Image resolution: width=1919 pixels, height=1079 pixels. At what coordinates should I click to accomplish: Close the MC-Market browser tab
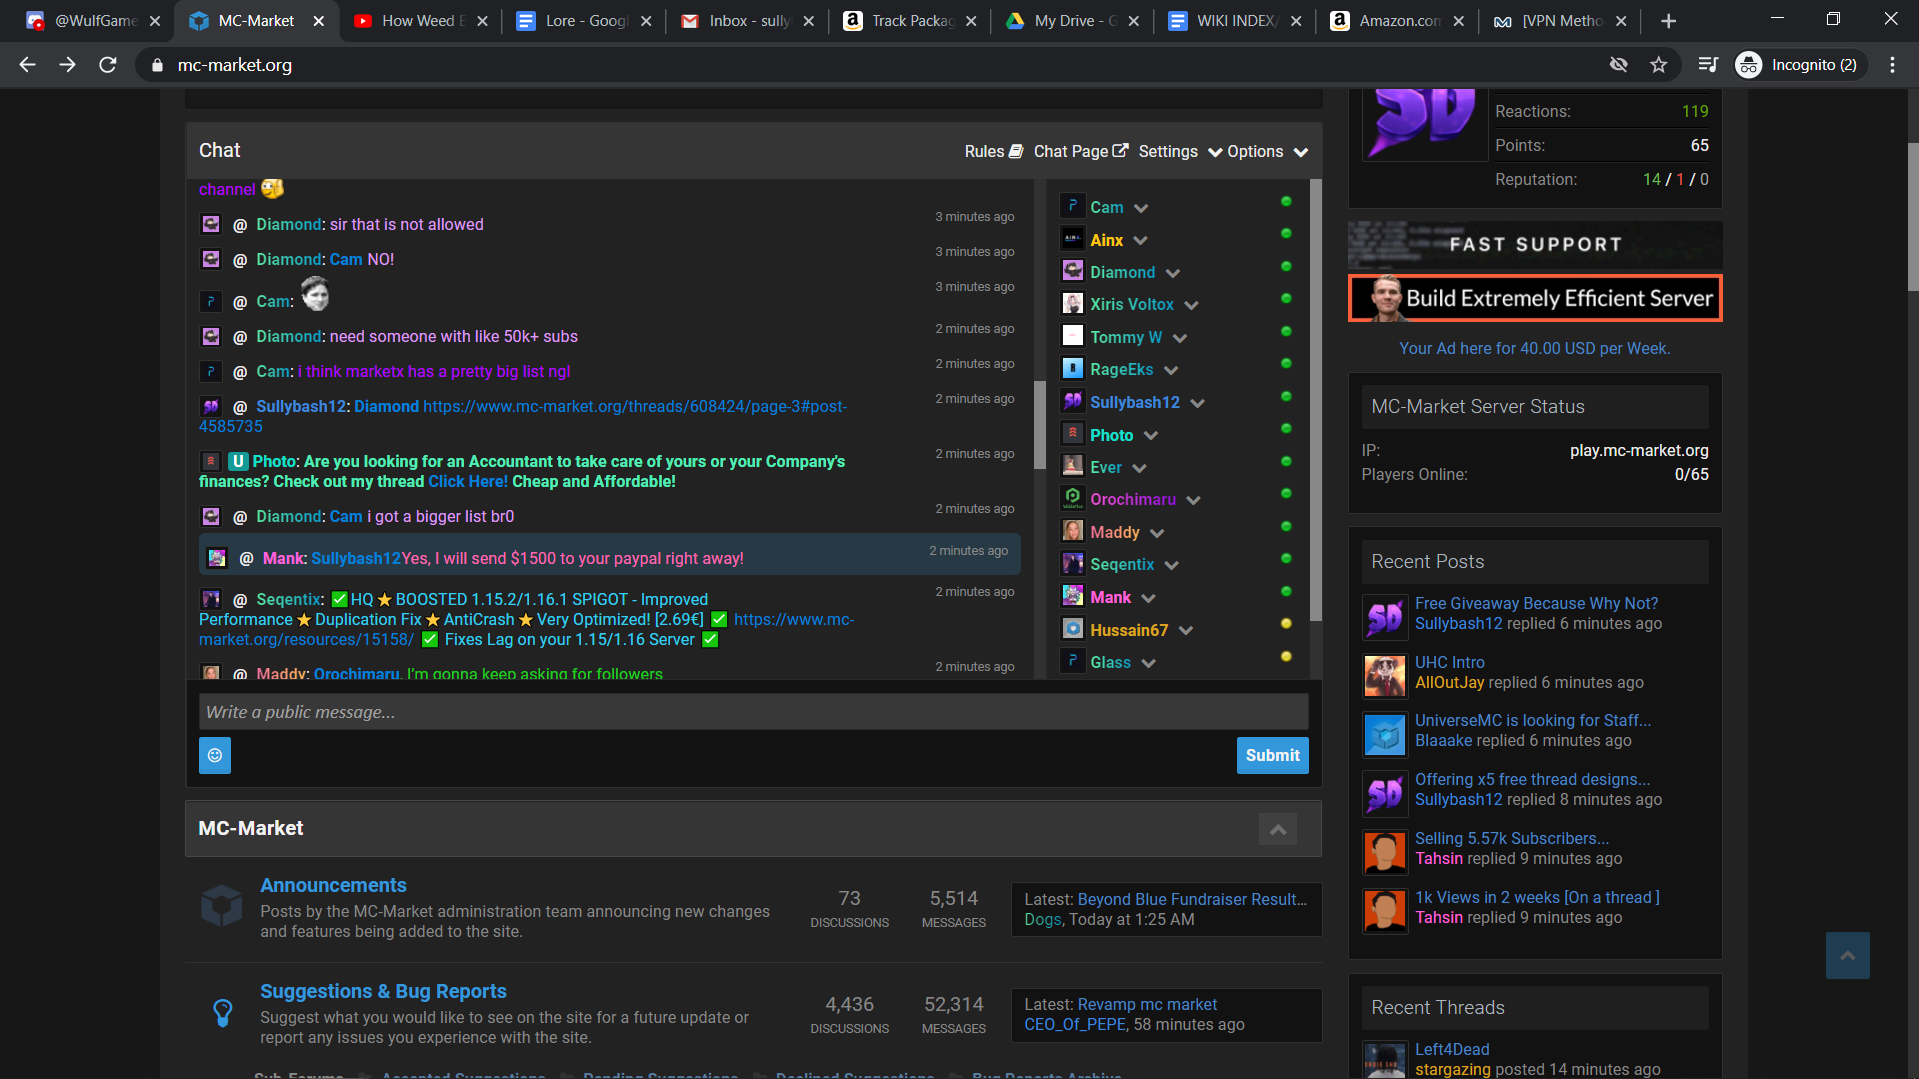point(318,21)
